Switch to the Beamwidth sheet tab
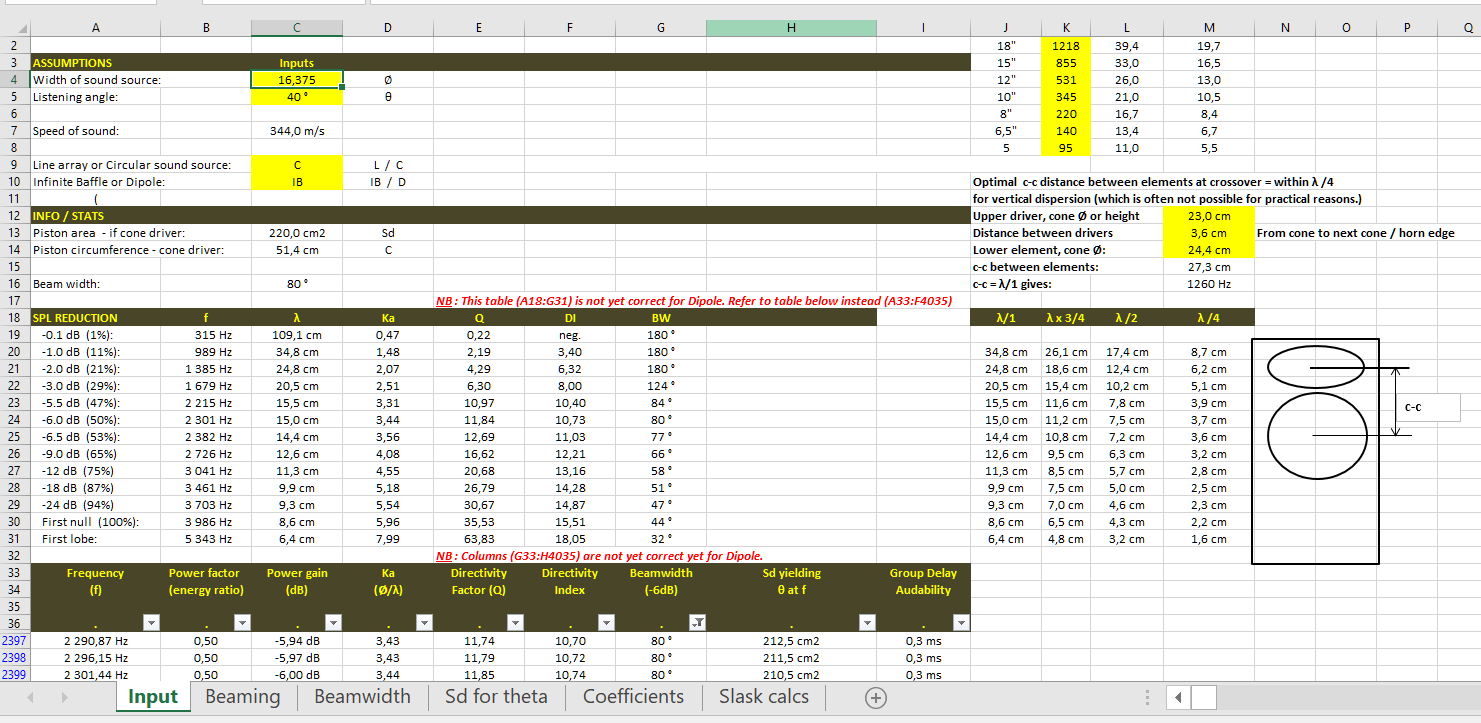The width and height of the screenshot is (1481, 723). pos(362,697)
